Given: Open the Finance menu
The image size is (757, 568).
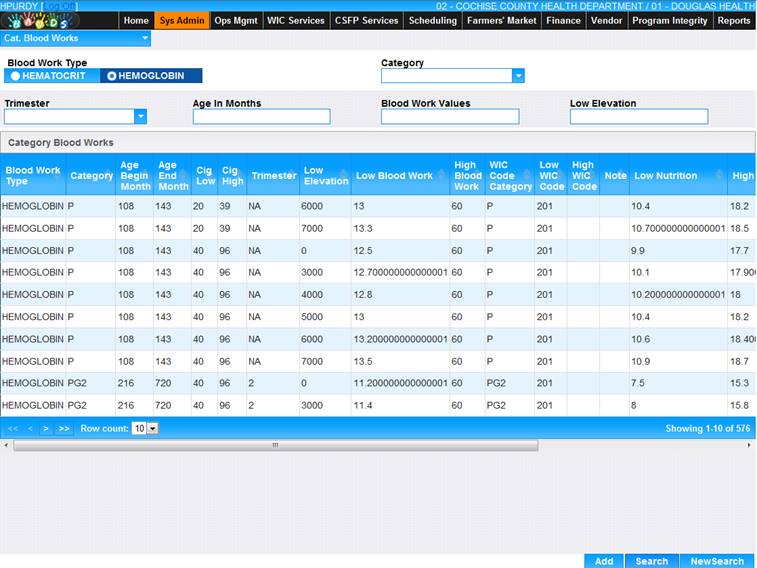Looking at the screenshot, I should 563,21.
